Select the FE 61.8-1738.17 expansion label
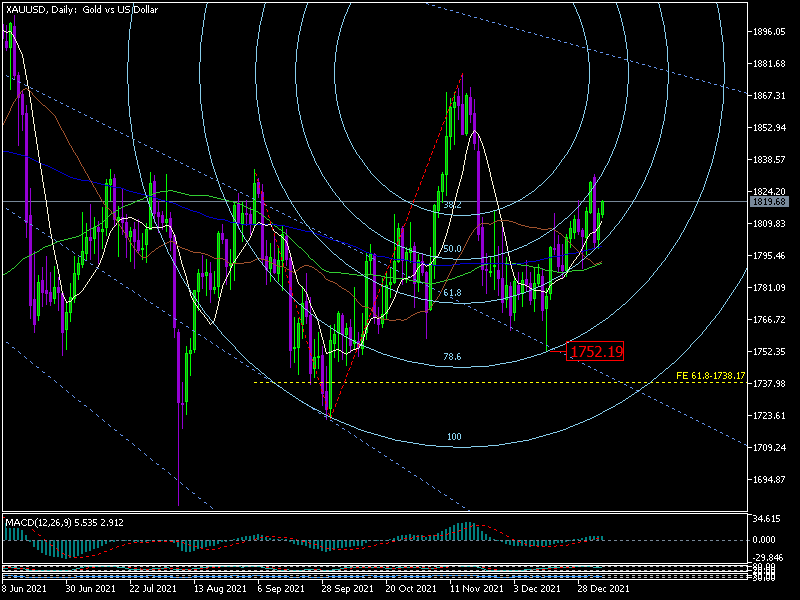800x600 pixels. [x=712, y=376]
